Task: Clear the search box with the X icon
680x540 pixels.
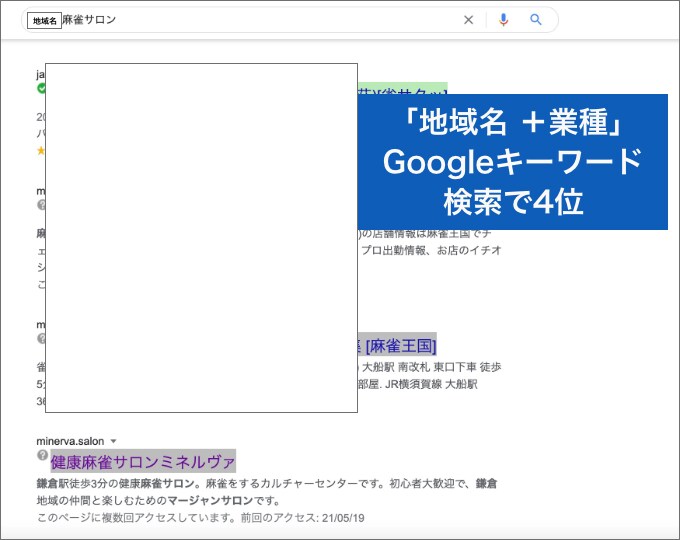Action: click(468, 20)
